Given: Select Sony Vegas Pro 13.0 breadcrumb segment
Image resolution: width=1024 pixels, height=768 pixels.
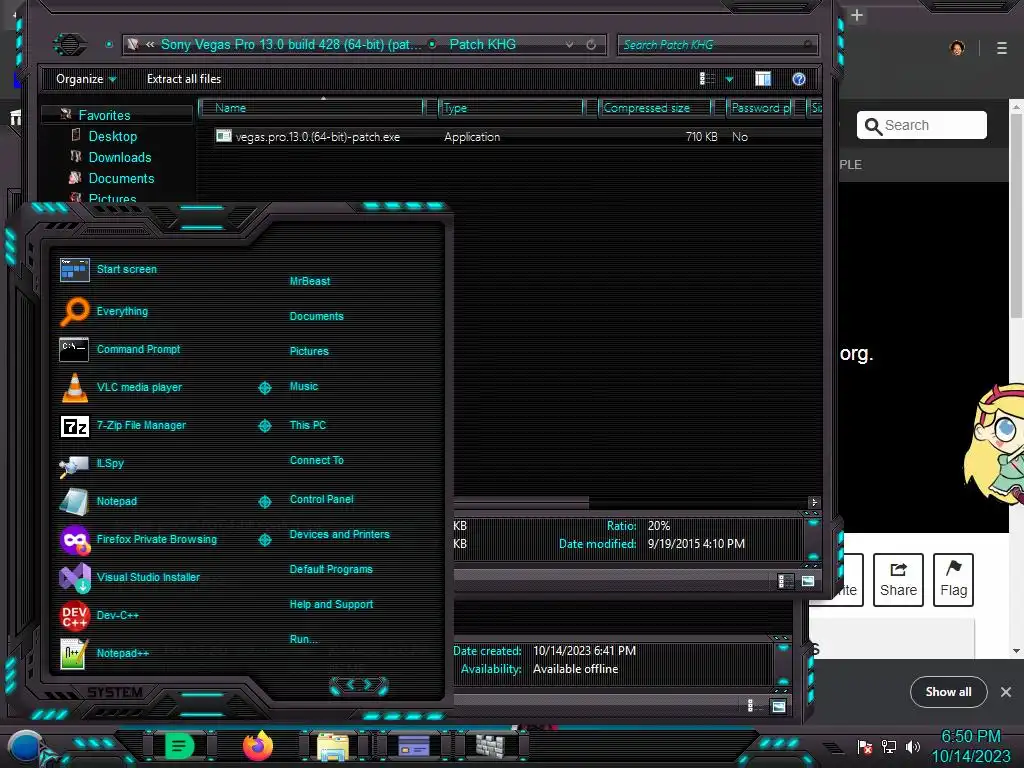Looking at the screenshot, I should pos(291,44).
